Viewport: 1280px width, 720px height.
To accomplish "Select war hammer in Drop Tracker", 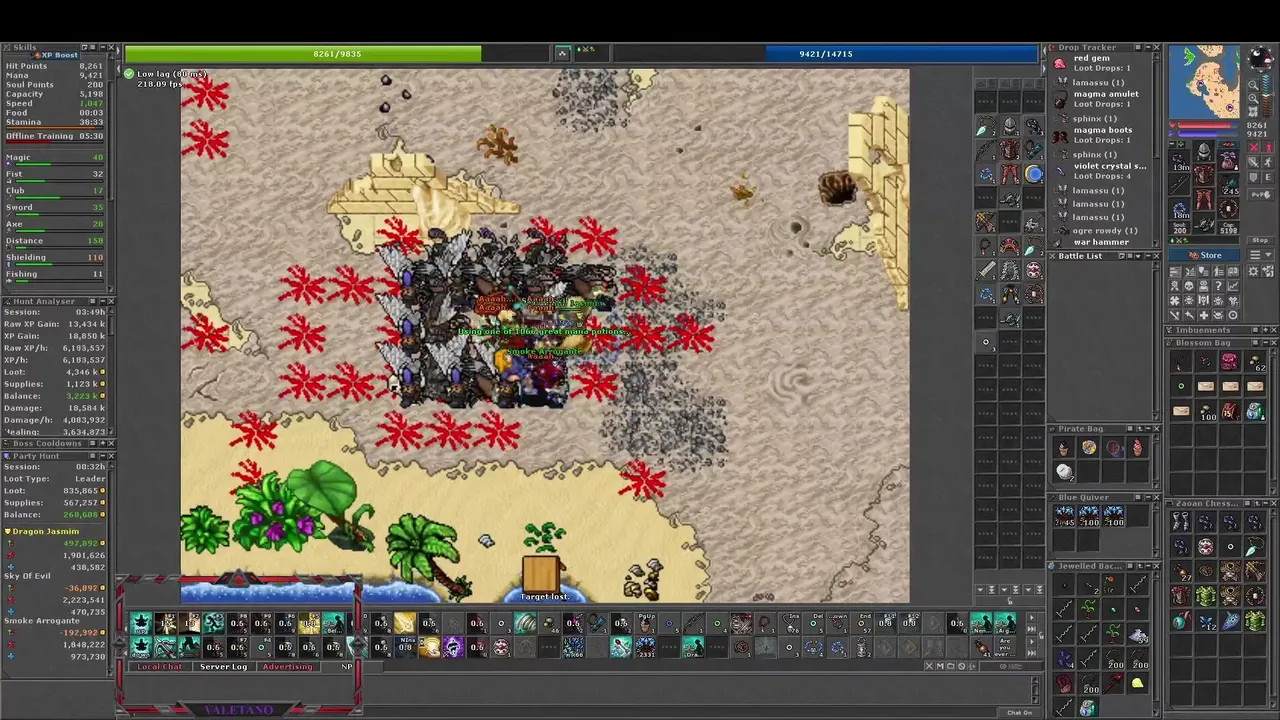I will (1101, 242).
